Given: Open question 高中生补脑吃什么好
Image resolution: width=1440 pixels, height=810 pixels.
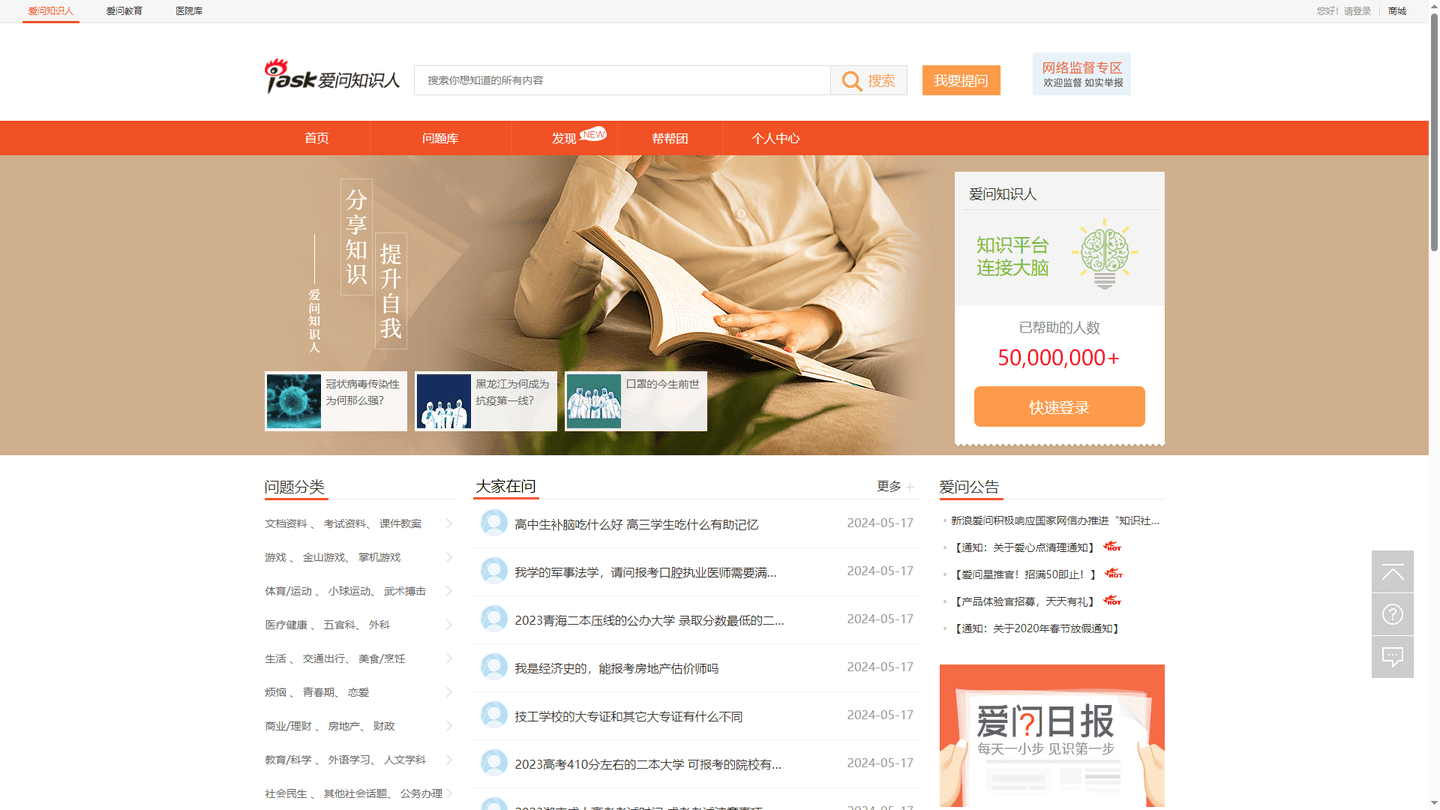Looking at the screenshot, I should [x=636, y=524].
